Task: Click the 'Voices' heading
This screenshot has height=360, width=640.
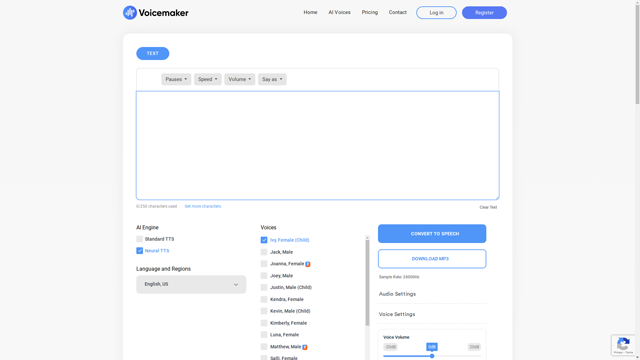Action: 269,227
